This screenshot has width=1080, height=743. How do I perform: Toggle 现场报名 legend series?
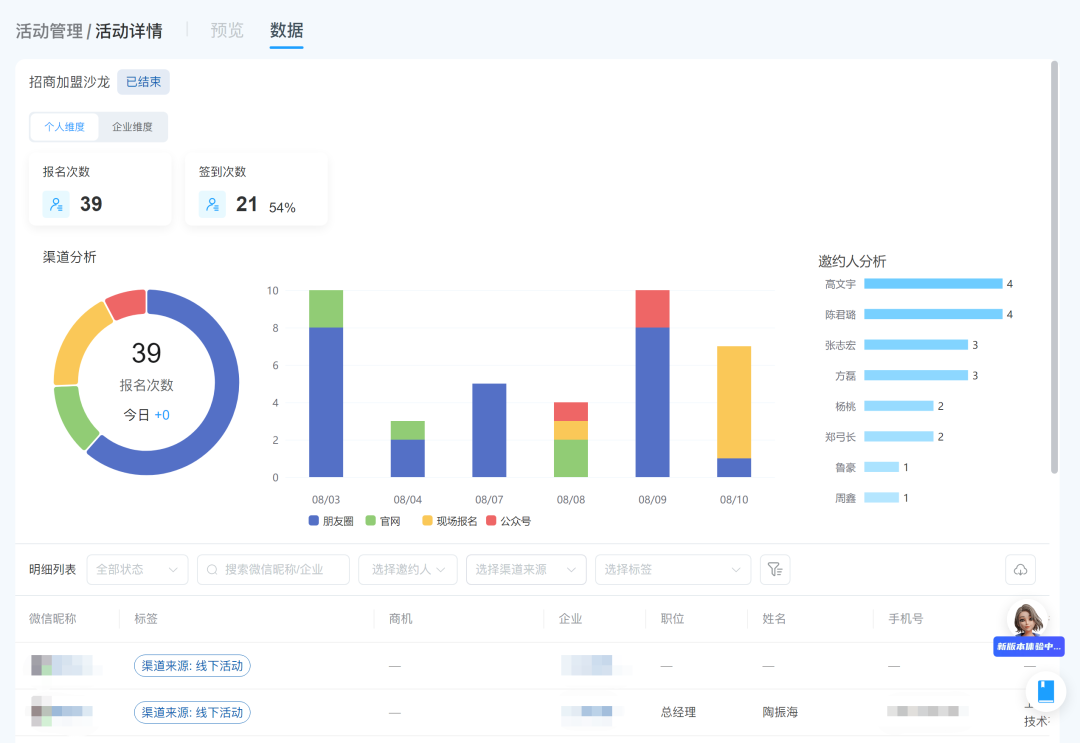(x=449, y=521)
